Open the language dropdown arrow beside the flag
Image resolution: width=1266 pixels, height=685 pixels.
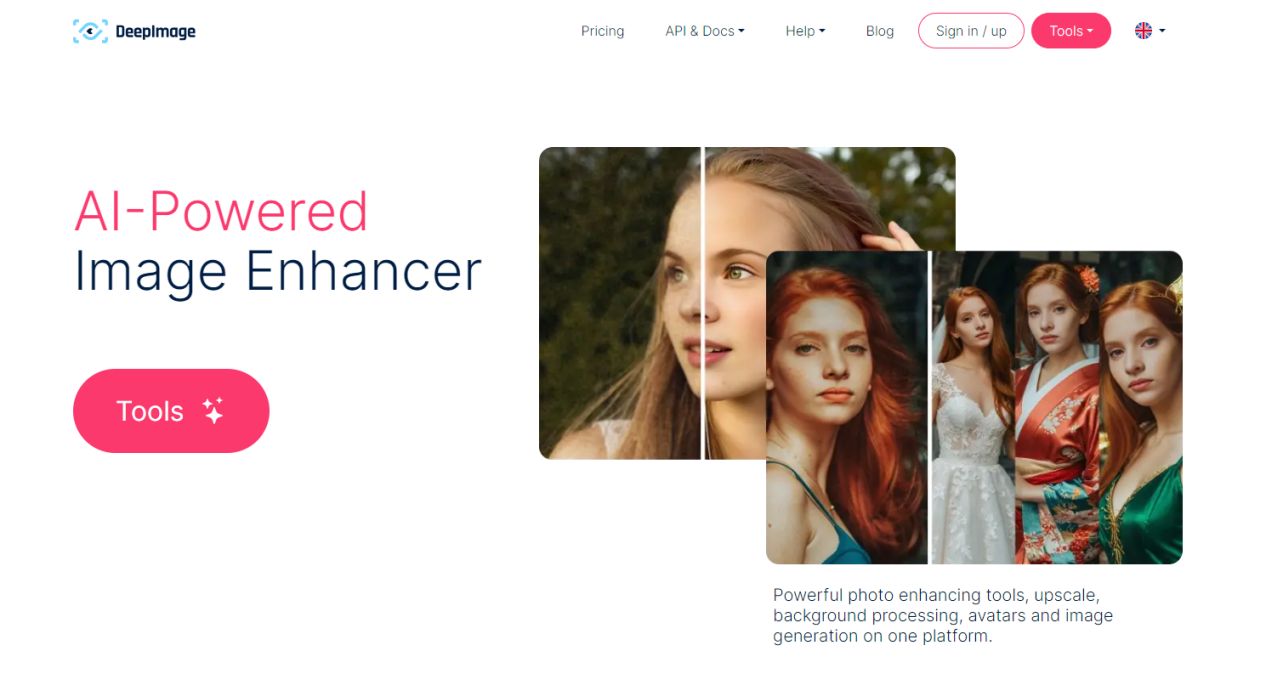pyautogui.click(x=1162, y=31)
